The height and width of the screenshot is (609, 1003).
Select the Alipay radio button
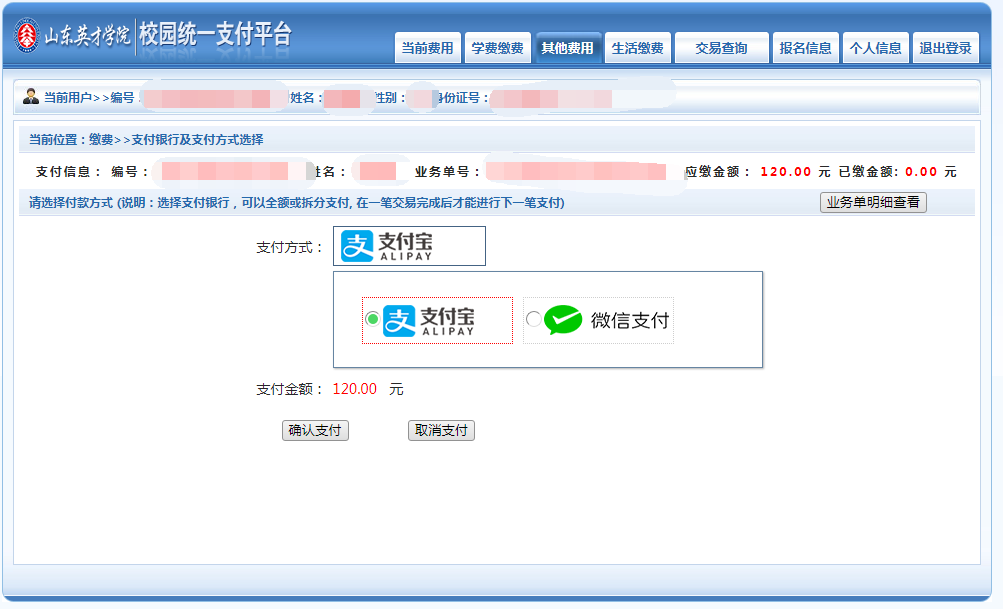tap(372, 319)
